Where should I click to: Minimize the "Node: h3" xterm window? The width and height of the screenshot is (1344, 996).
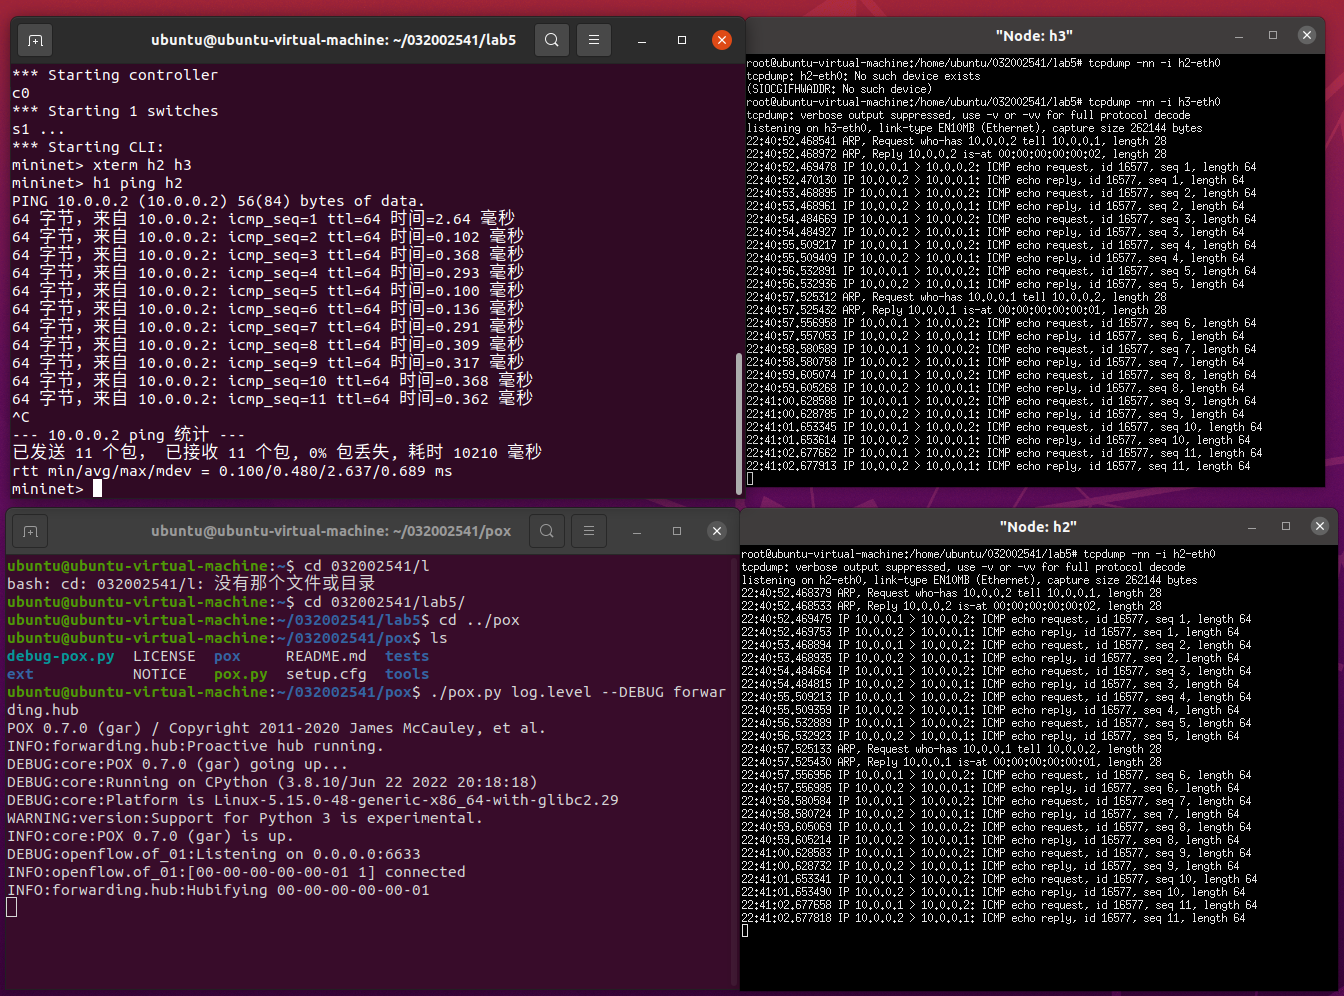pos(1240,35)
